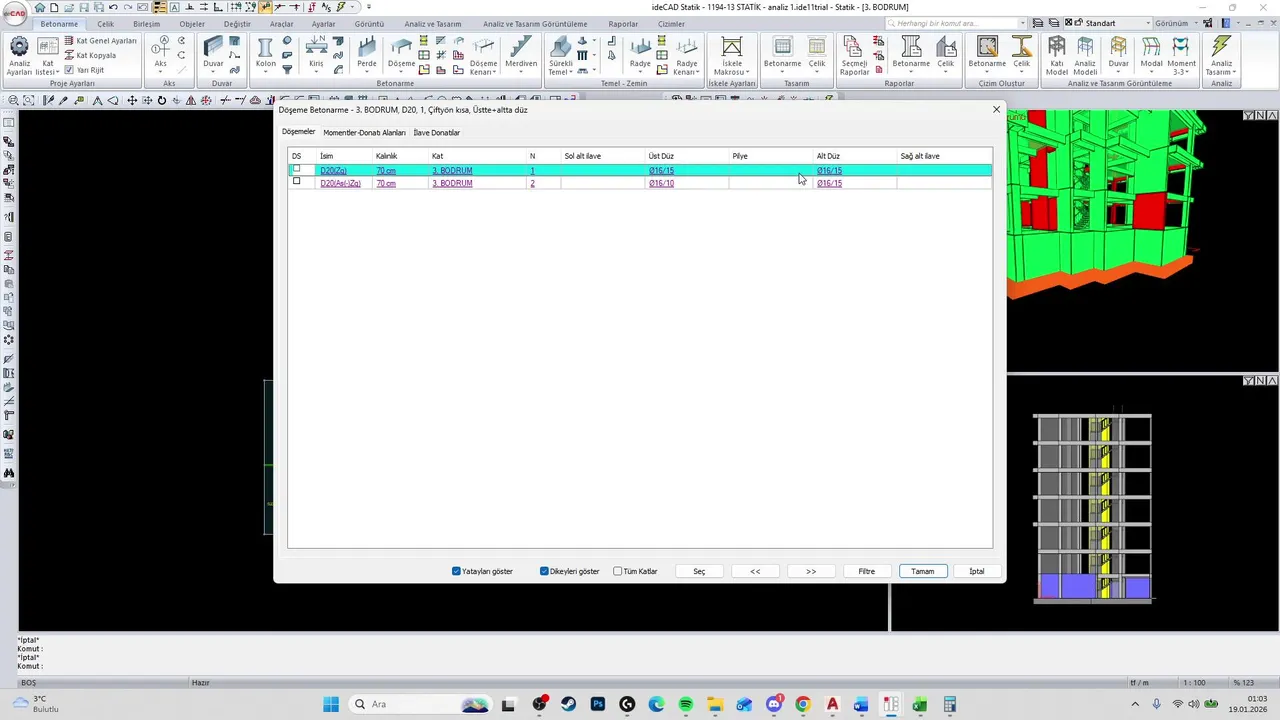Select Sürekli Temel tool
This screenshot has width=1280, height=720.
tap(560, 54)
